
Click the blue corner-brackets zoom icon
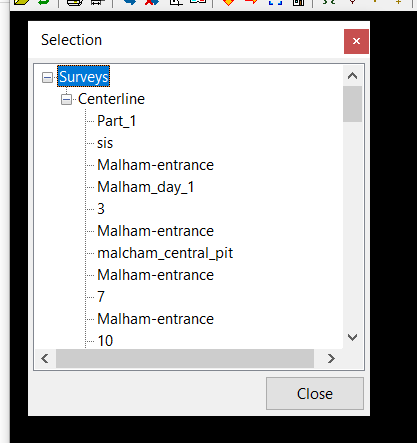click(x=275, y=2)
